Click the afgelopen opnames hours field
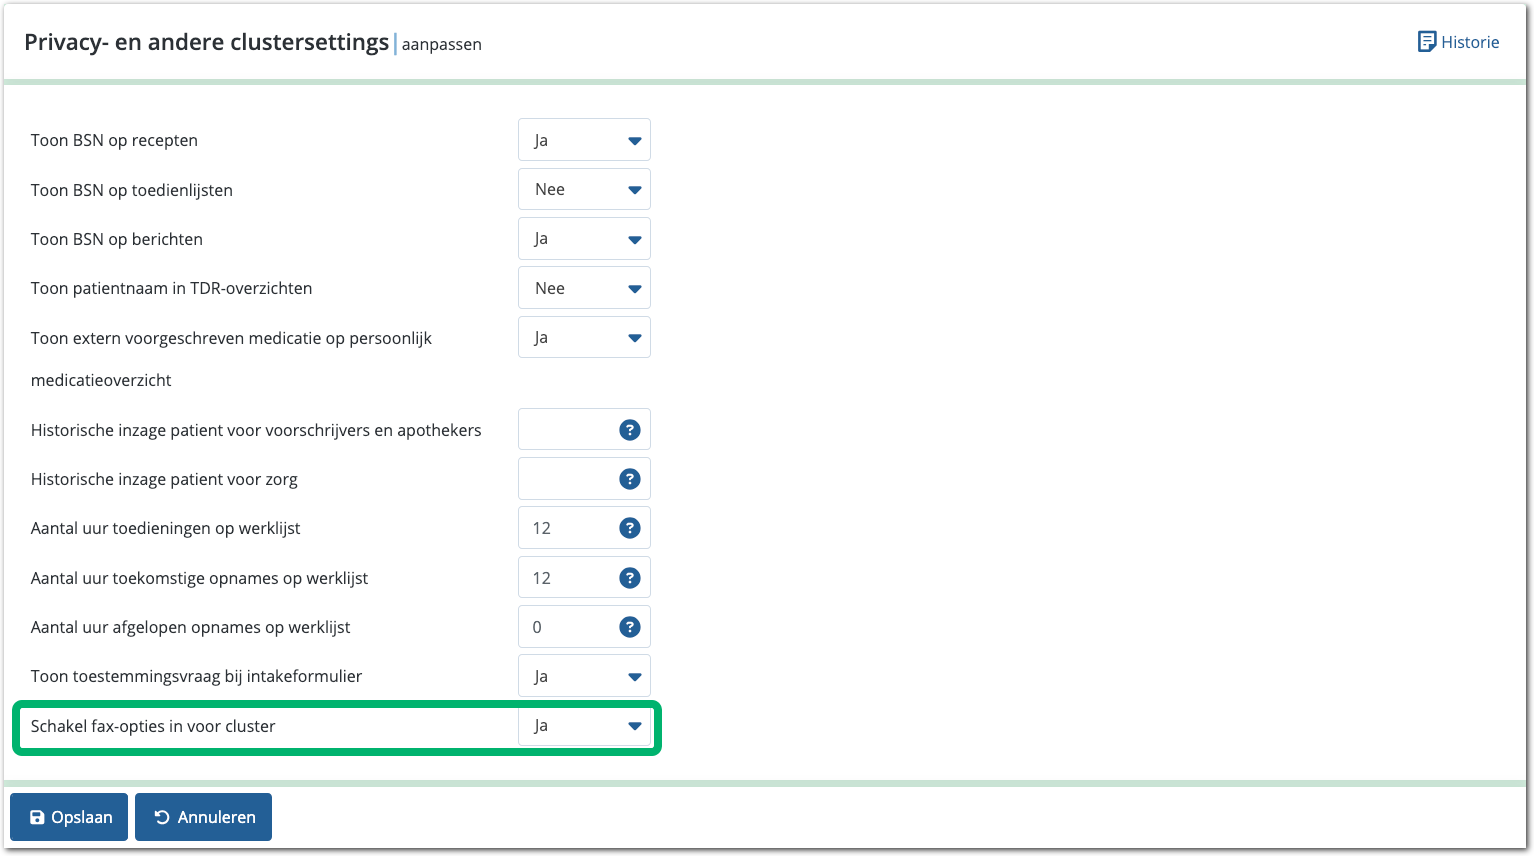This screenshot has height=856, width=1534. (x=566, y=627)
